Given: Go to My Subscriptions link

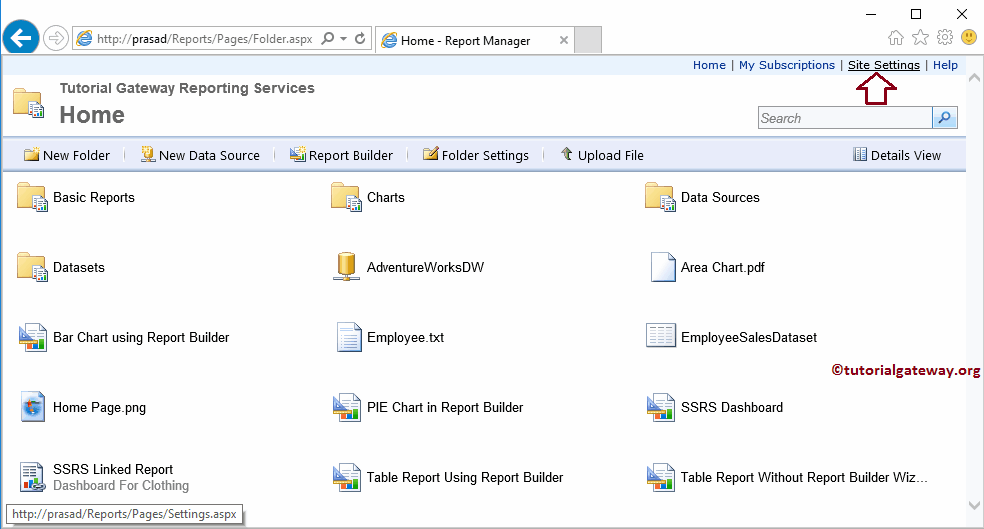Looking at the screenshot, I should (x=786, y=65).
